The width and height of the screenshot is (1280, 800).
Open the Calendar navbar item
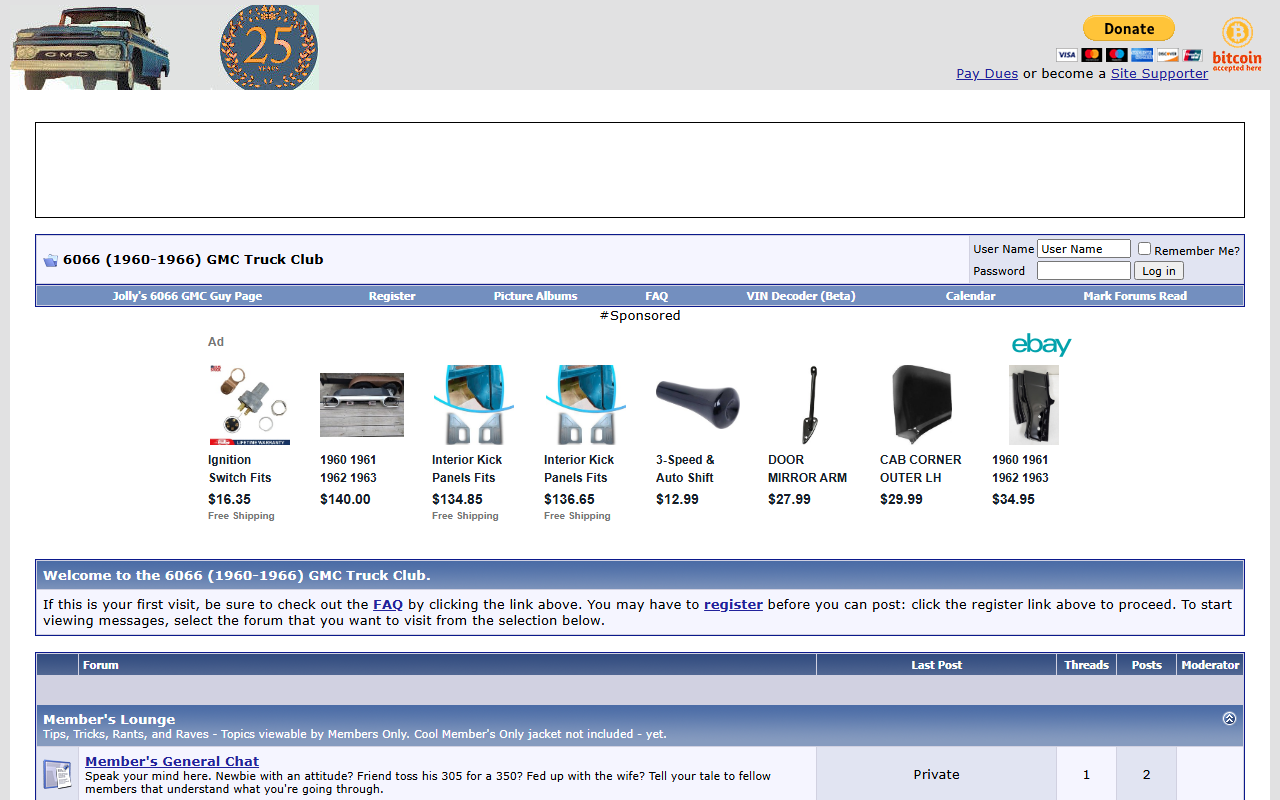click(970, 296)
